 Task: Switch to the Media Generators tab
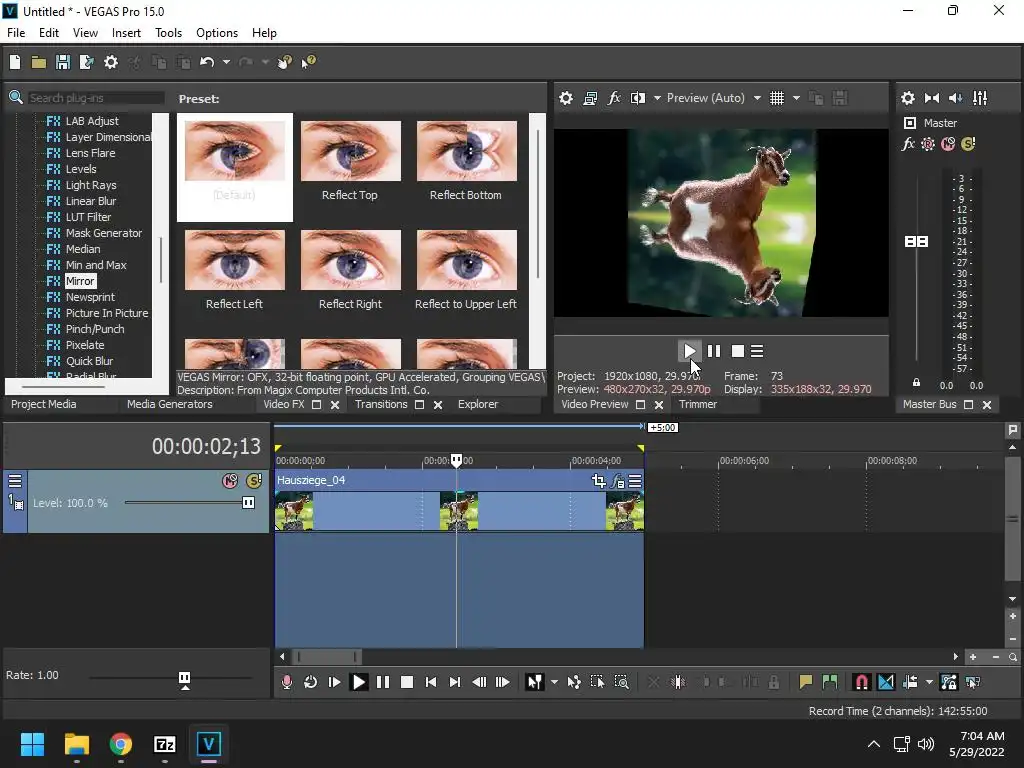pyautogui.click(x=170, y=404)
